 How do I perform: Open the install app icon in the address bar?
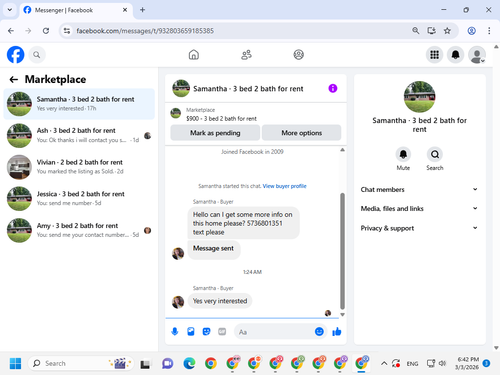point(432,31)
